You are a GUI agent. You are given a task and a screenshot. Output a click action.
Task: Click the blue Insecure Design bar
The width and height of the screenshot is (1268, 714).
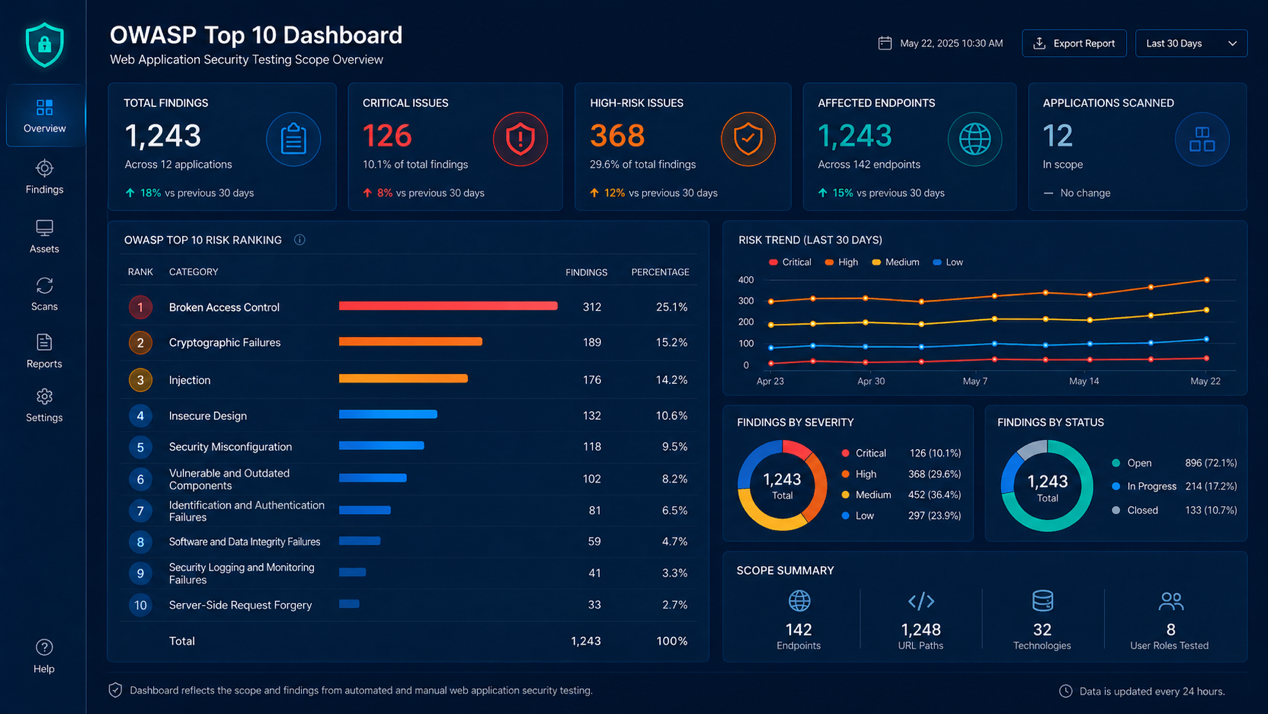tap(388, 414)
